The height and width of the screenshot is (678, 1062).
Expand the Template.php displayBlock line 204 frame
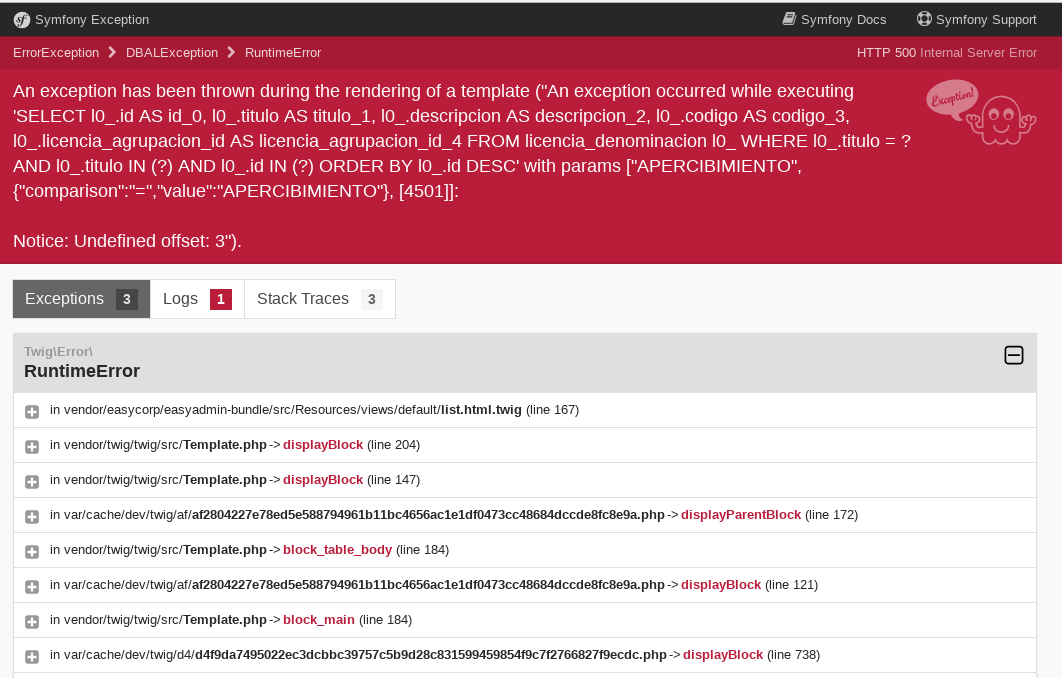click(x=32, y=446)
